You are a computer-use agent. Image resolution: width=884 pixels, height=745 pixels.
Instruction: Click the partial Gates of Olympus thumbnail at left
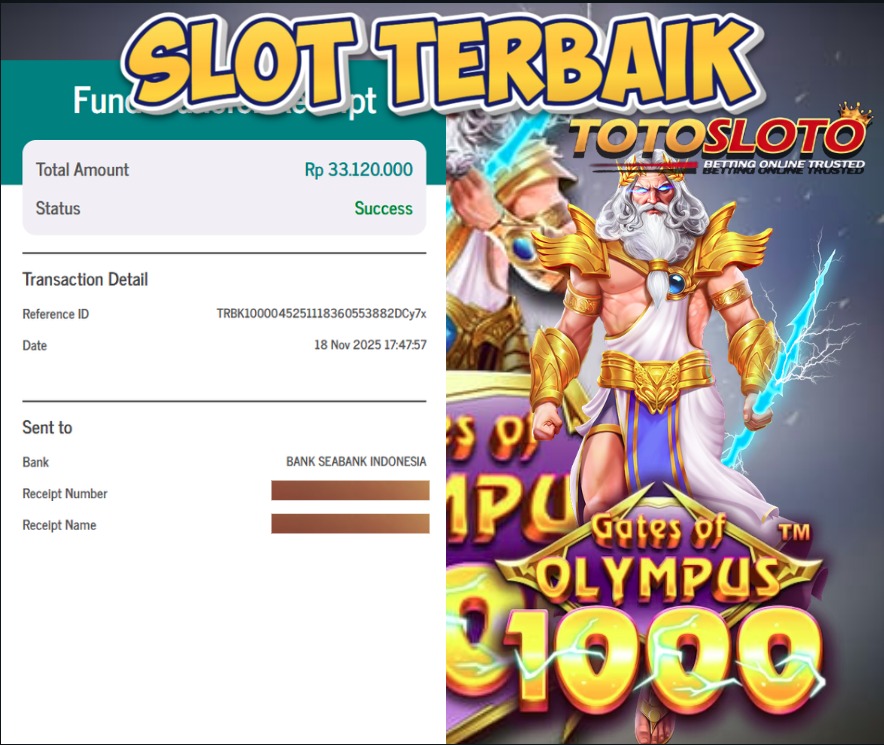pos(496,429)
